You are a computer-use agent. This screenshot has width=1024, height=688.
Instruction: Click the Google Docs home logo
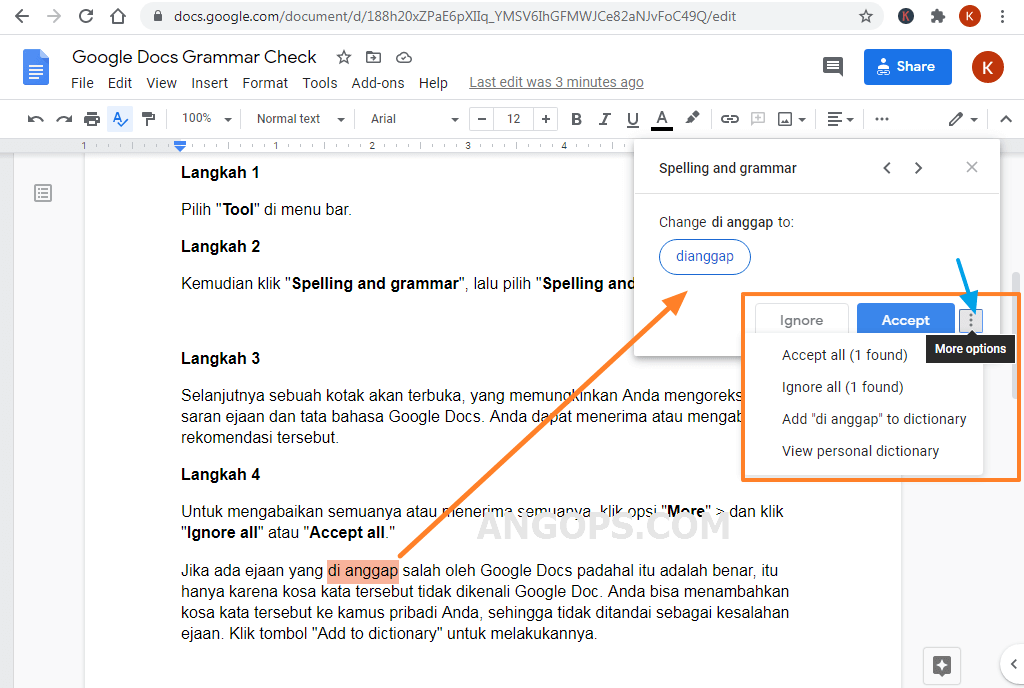[x=36, y=67]
